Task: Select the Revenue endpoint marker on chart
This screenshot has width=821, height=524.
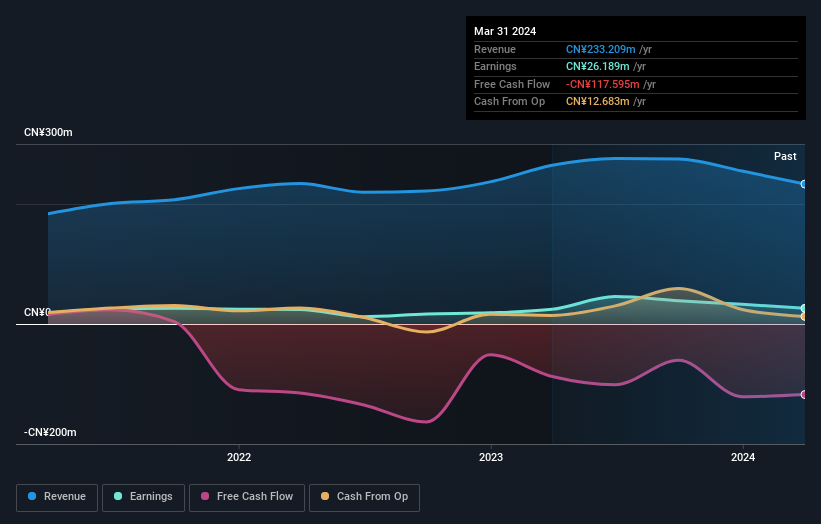Action: click(804, 184)
